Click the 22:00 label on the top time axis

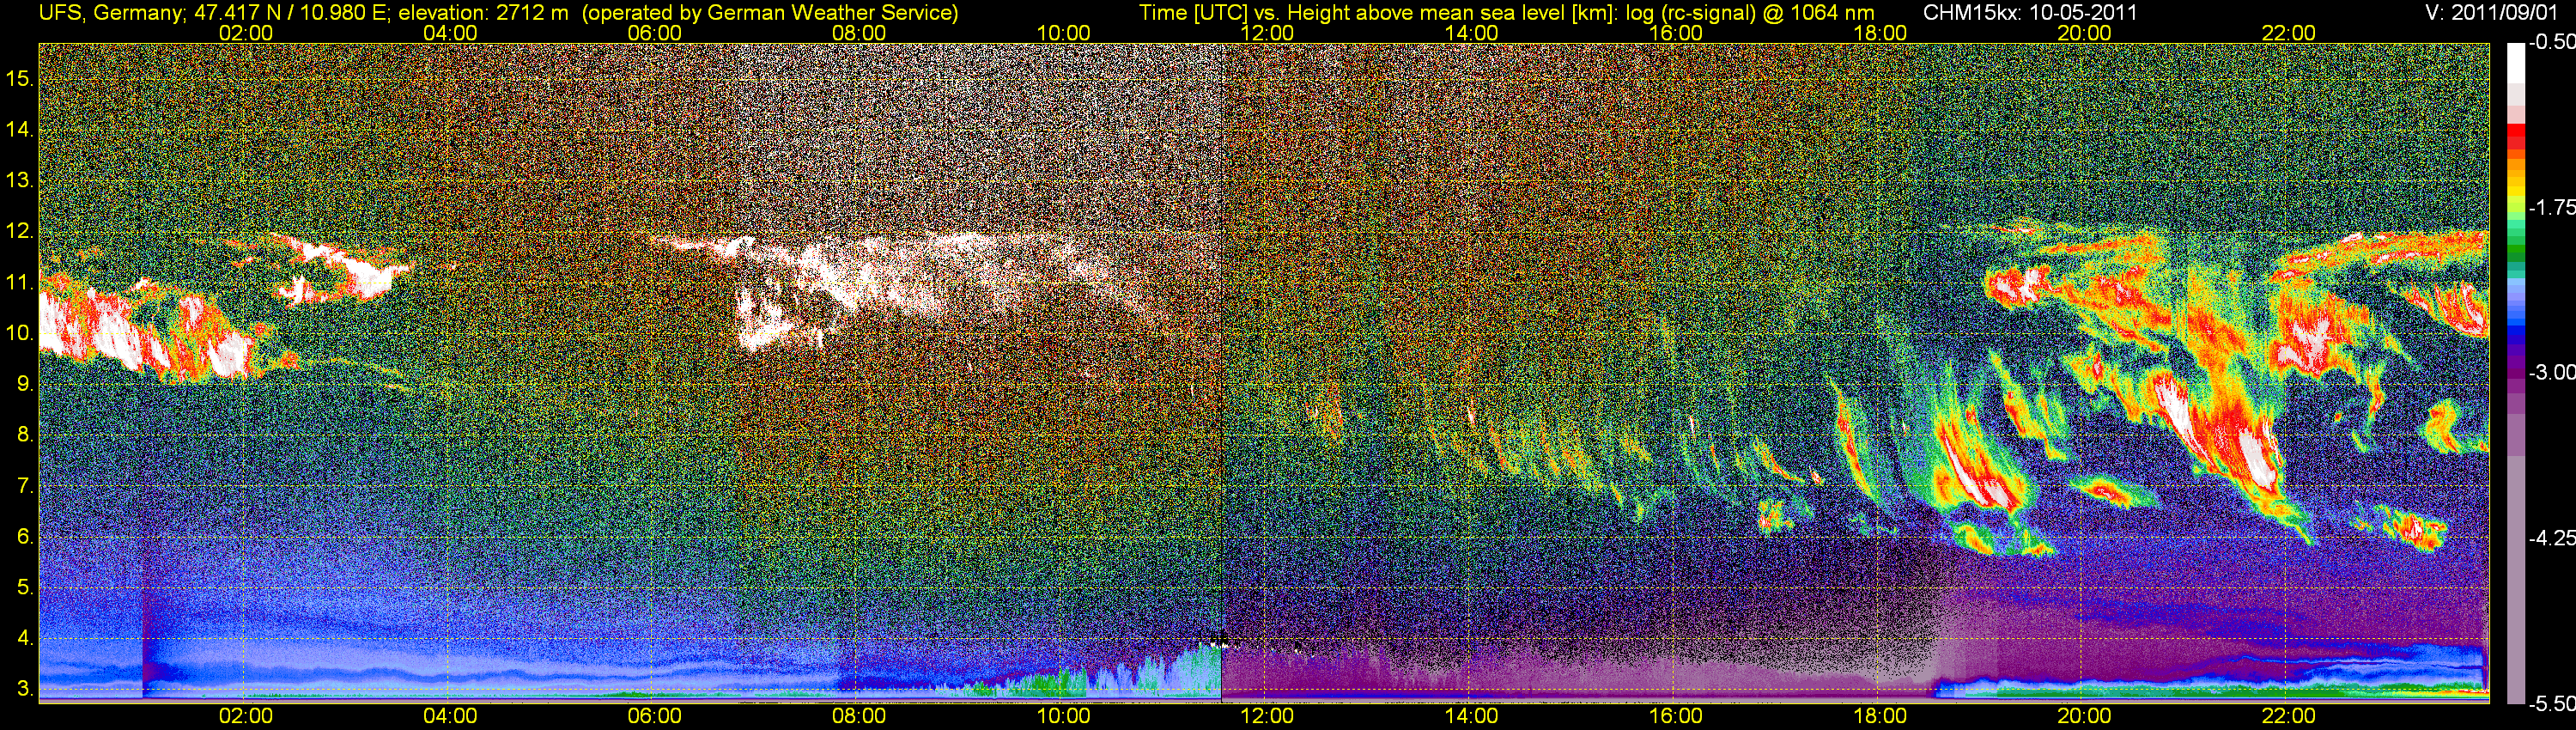click(x=2288, y=33)
